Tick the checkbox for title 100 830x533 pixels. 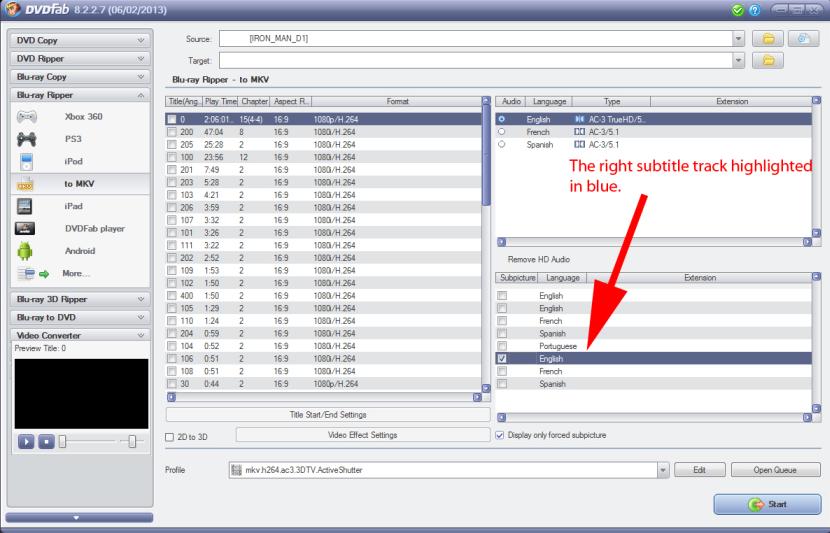pyautogui.click(x=172, y=157)
